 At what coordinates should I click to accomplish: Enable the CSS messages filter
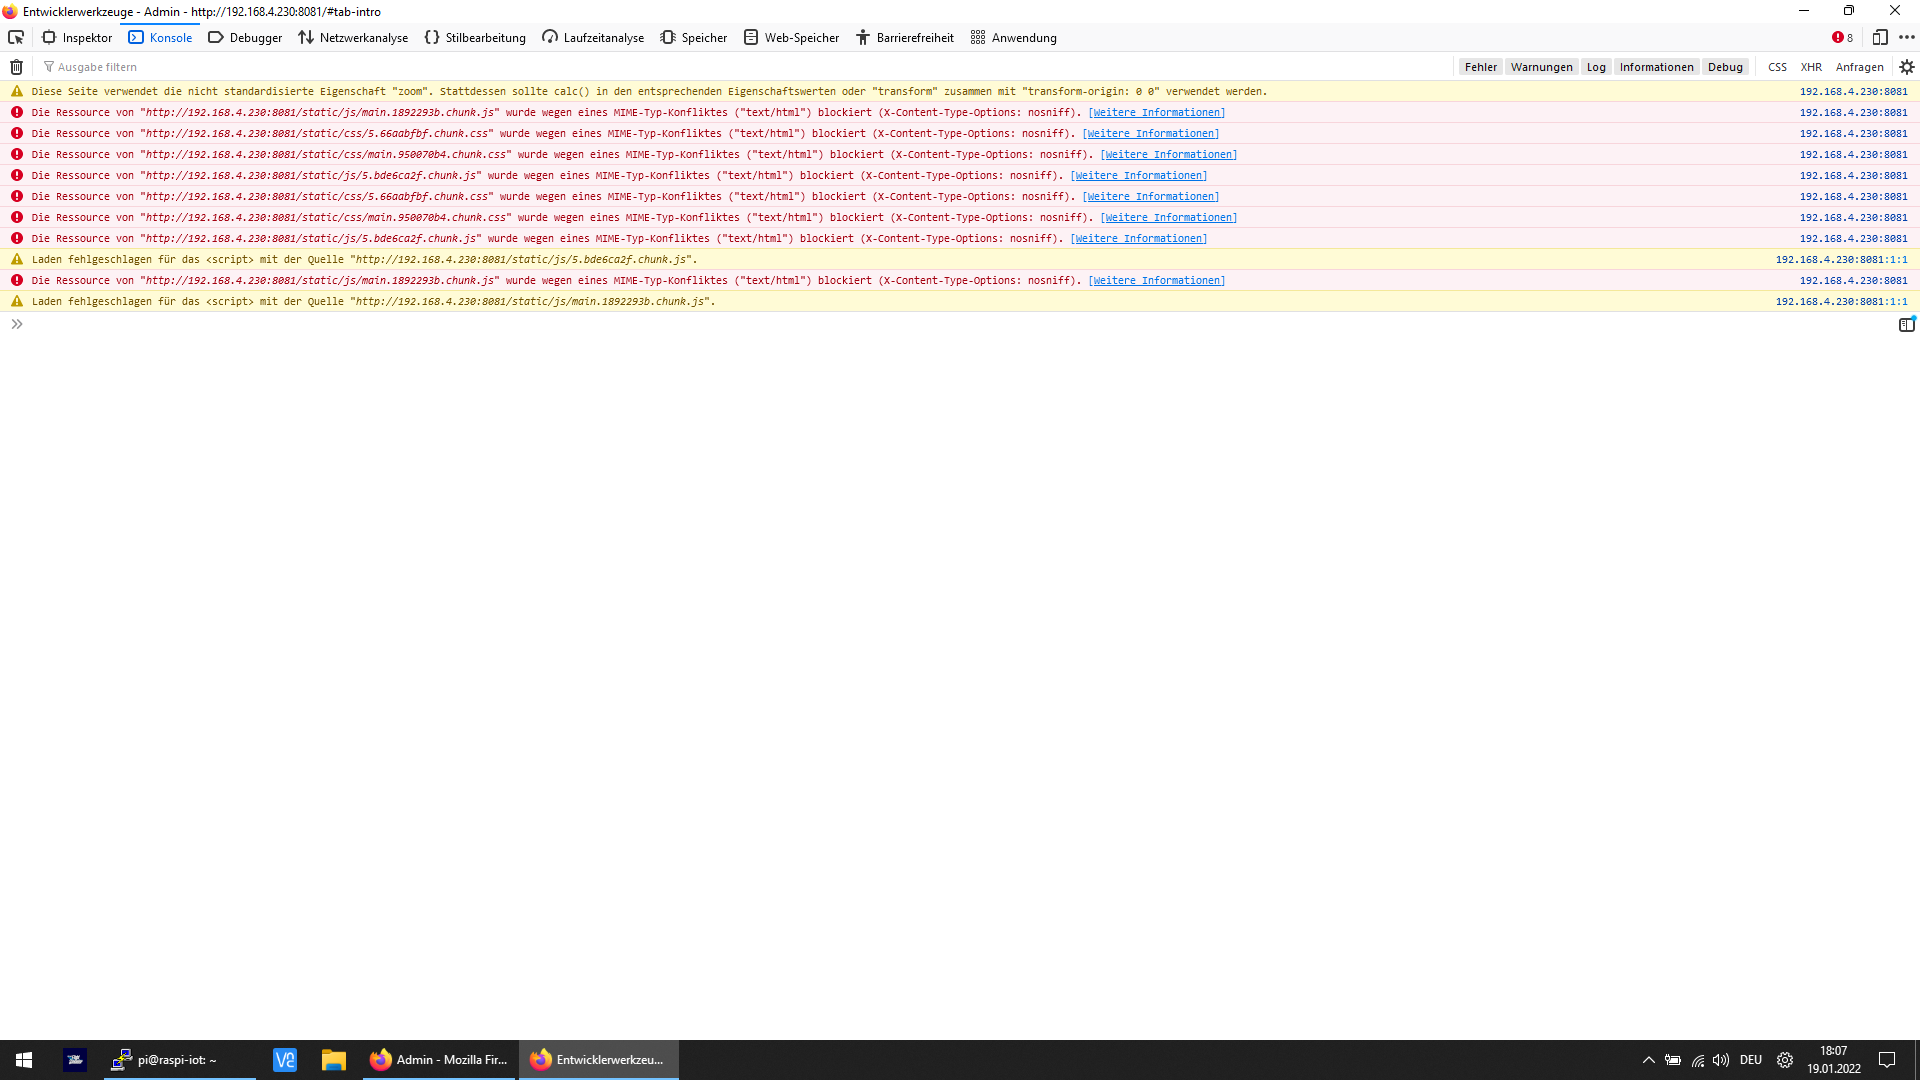tap(1777, 67)
